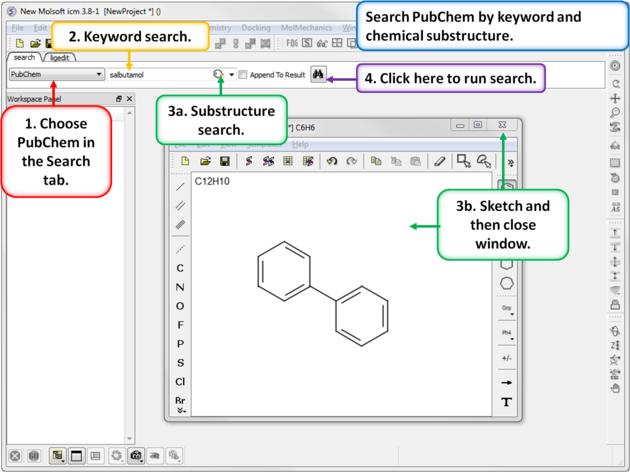Select the Nitrogen (N) atom tool
This screenshot has width=630, height=472.
(x=180, y=287)
